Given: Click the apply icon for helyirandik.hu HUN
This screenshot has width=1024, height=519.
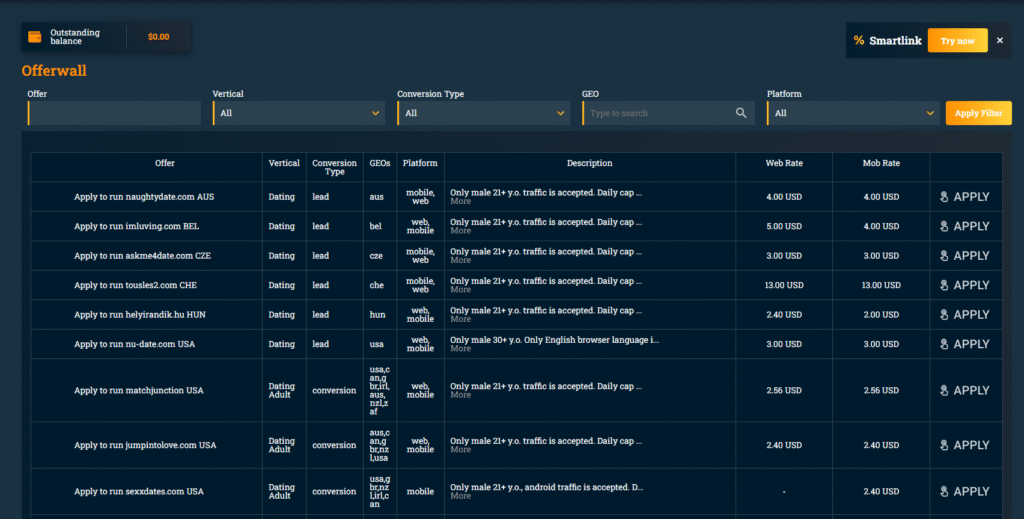Looking at the screenshot, I should tap(944, 314).
